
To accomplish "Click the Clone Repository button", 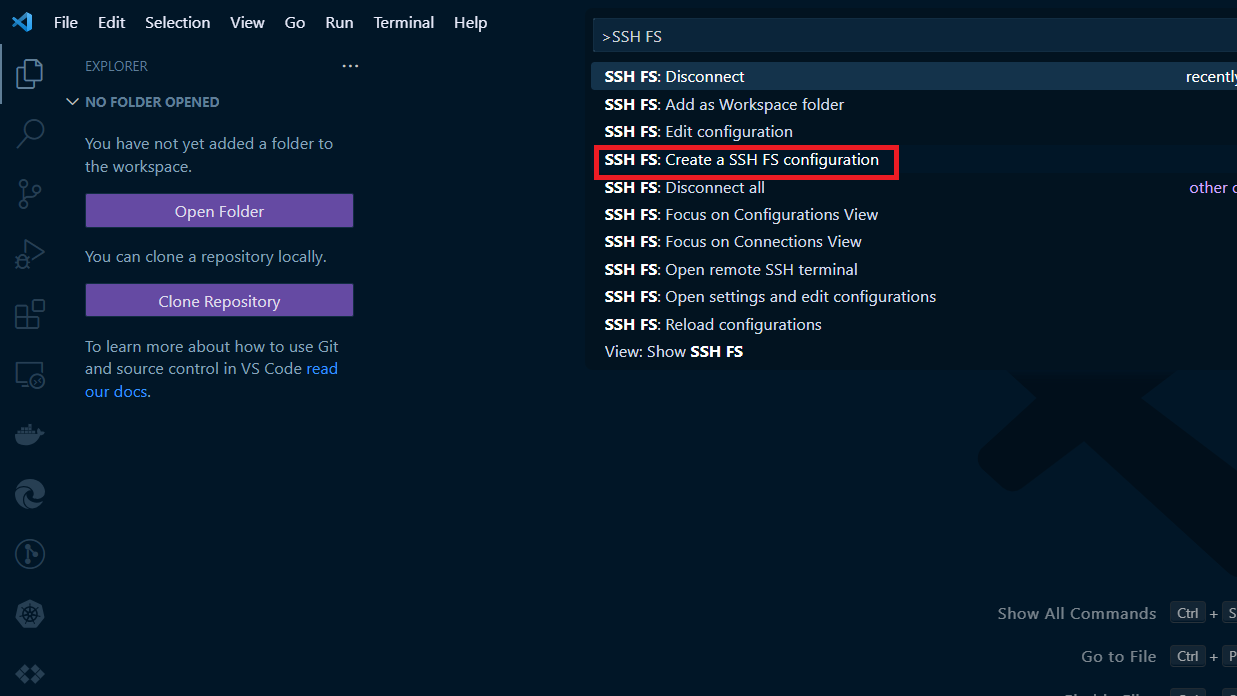I will (219, 301).
